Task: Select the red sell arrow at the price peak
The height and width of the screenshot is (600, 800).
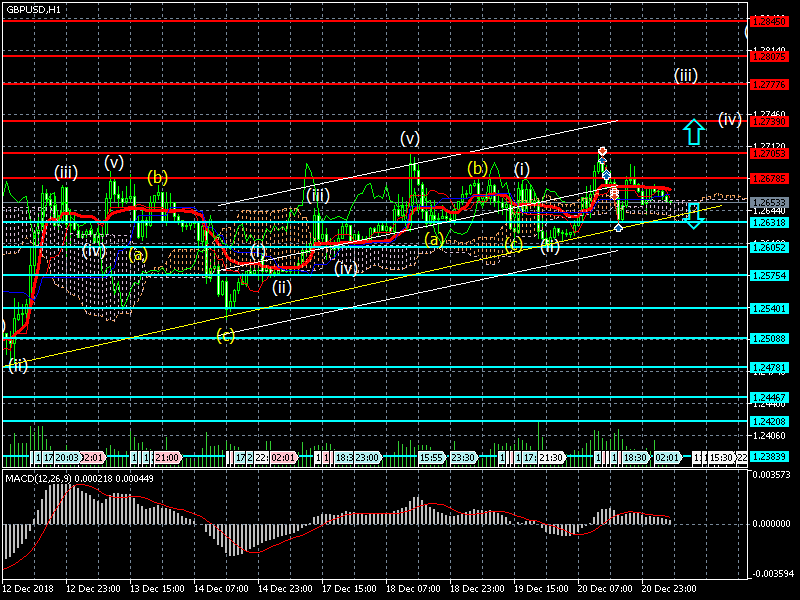Action: click(602, 151)
